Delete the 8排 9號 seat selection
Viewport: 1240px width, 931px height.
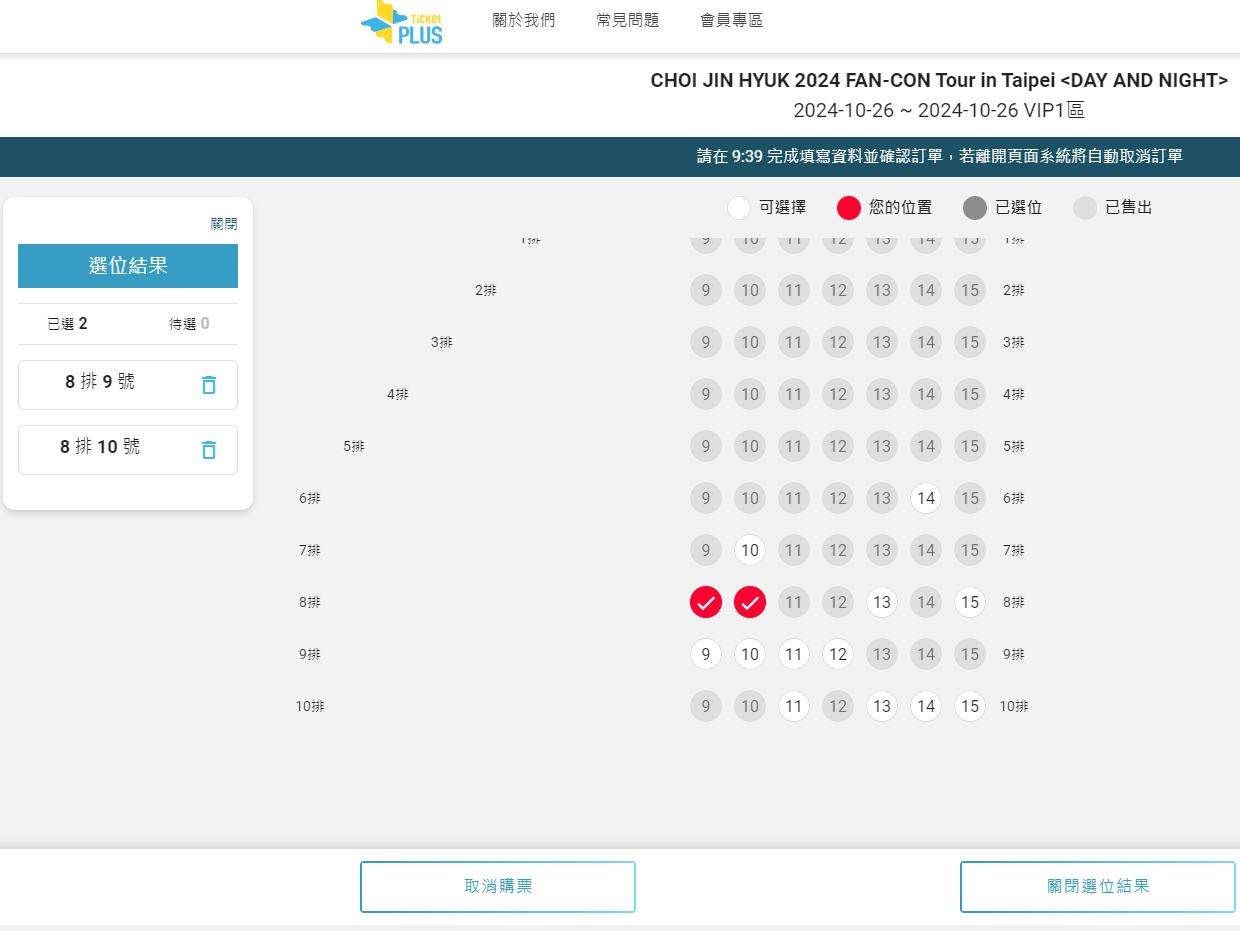209,385
